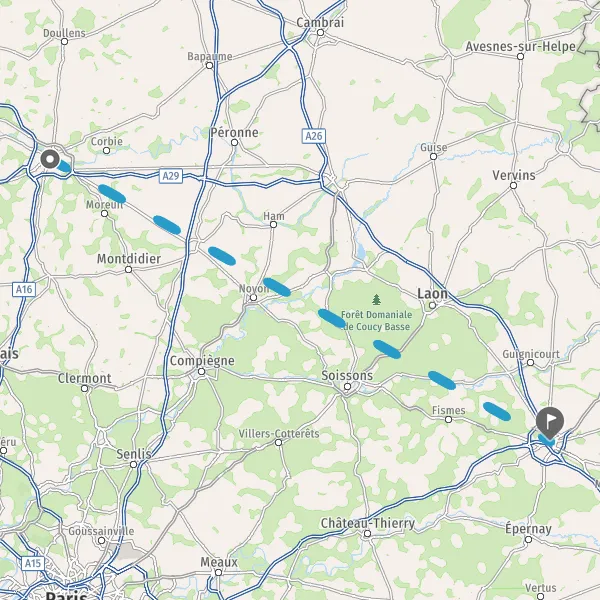Screen dimensions: 600x600
Task: Select the Montdidier town label
Action: (129, 259)
